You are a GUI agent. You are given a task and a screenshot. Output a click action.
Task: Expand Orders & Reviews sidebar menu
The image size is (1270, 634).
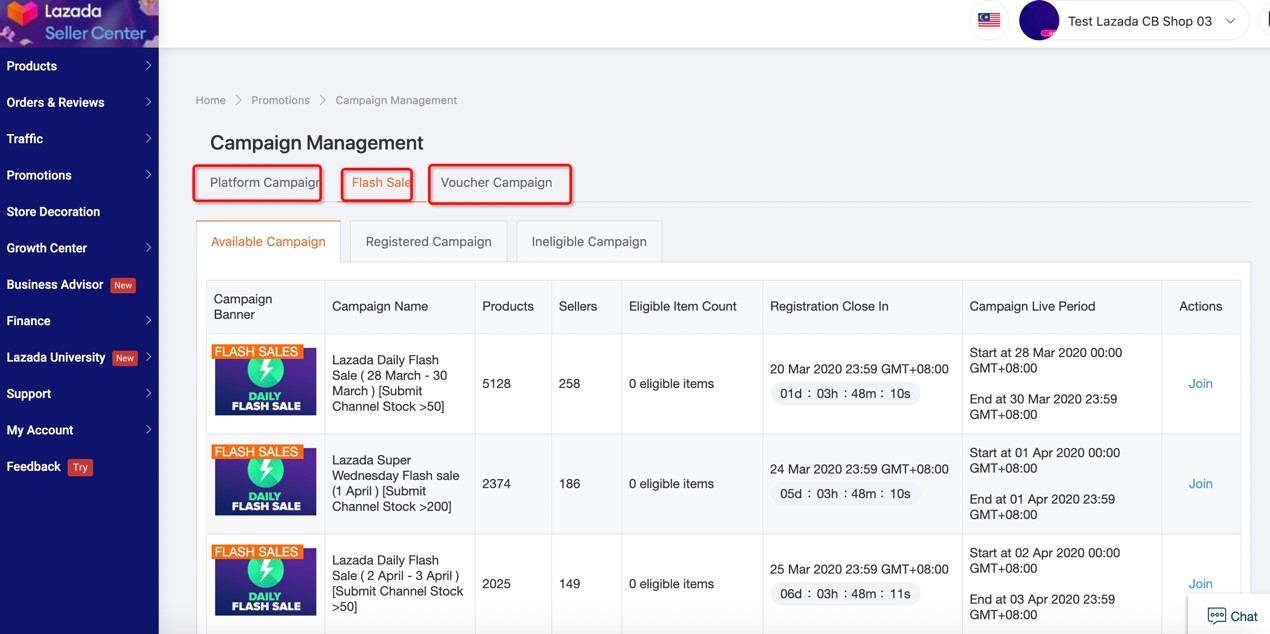(79, 102)
